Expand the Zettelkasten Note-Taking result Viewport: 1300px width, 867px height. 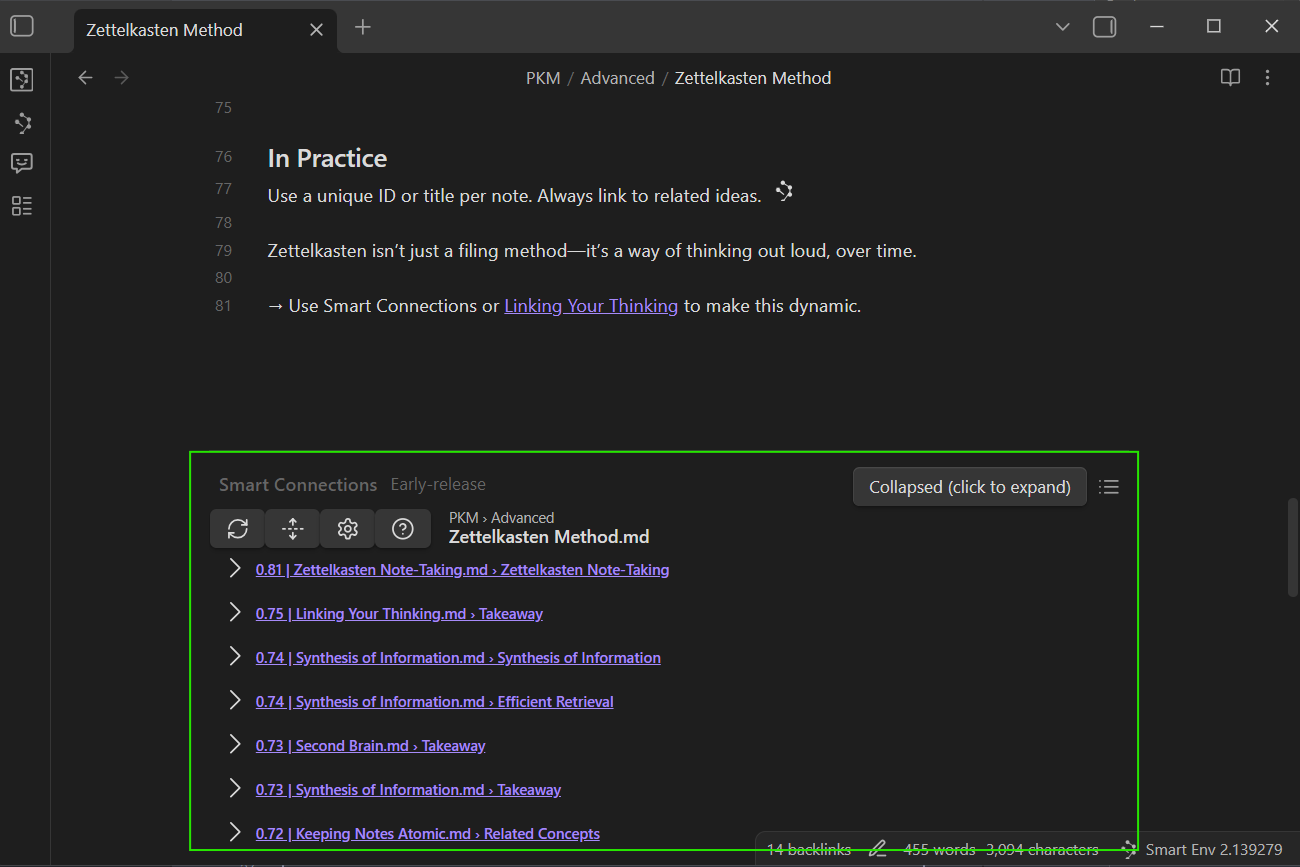(235, 569)
